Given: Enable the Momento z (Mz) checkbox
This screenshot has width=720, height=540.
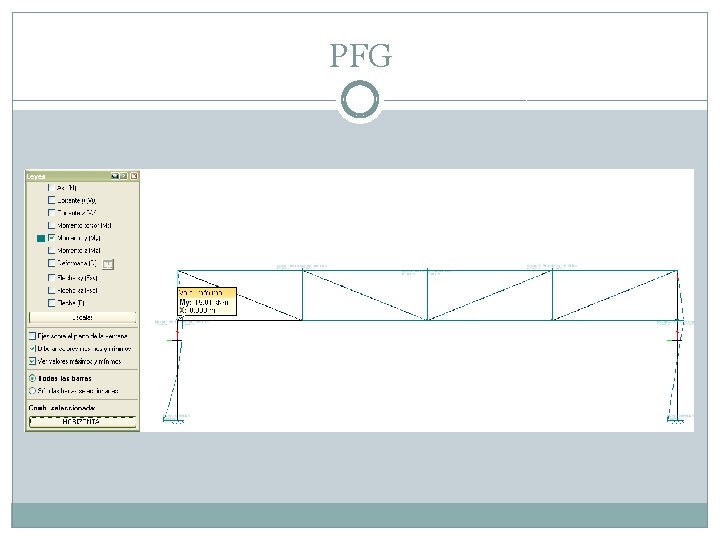Looking at the screenshot, I should coord(51,250).
